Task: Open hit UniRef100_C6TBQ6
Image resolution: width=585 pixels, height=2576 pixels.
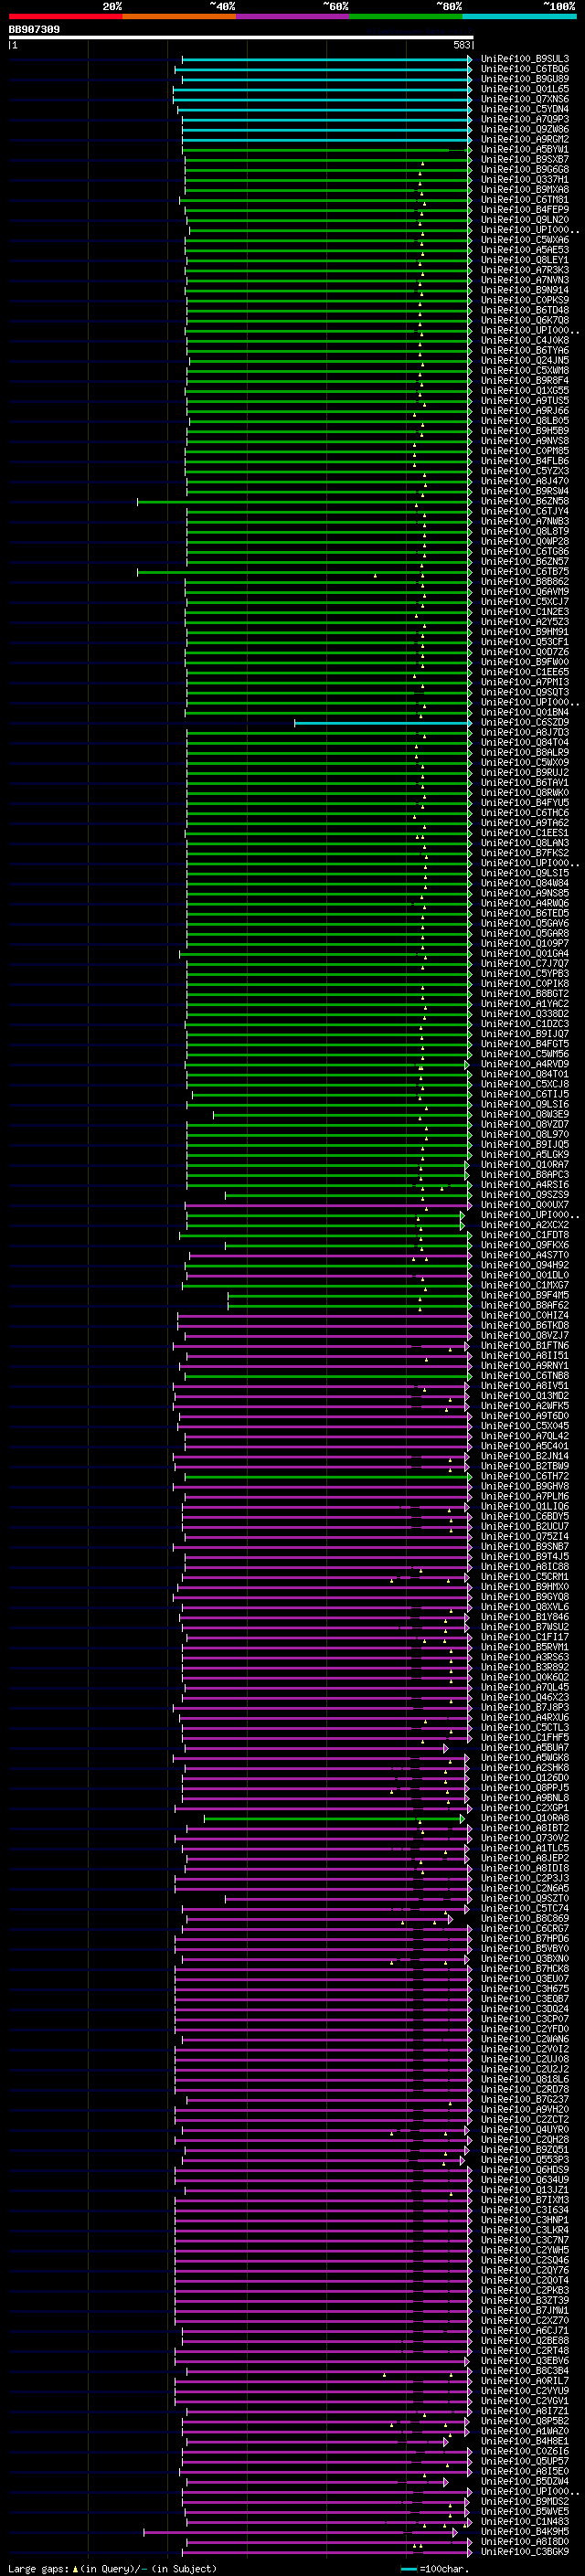Action: [525, 69]
